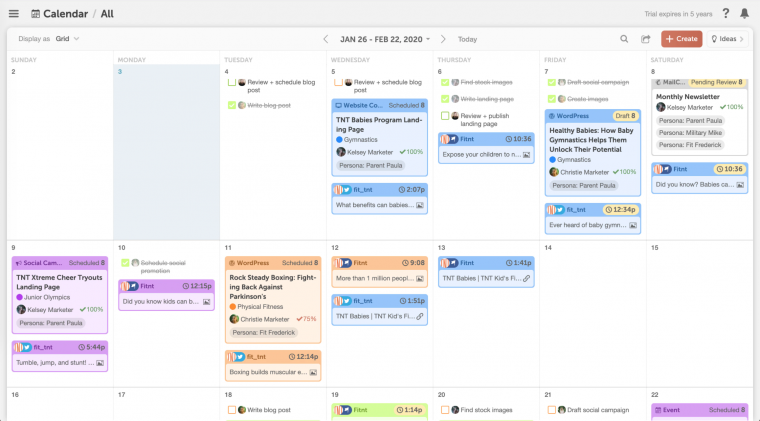Screen dimensions: 760x421
Task: Click the share calendar icon
Action: (646, 39)
